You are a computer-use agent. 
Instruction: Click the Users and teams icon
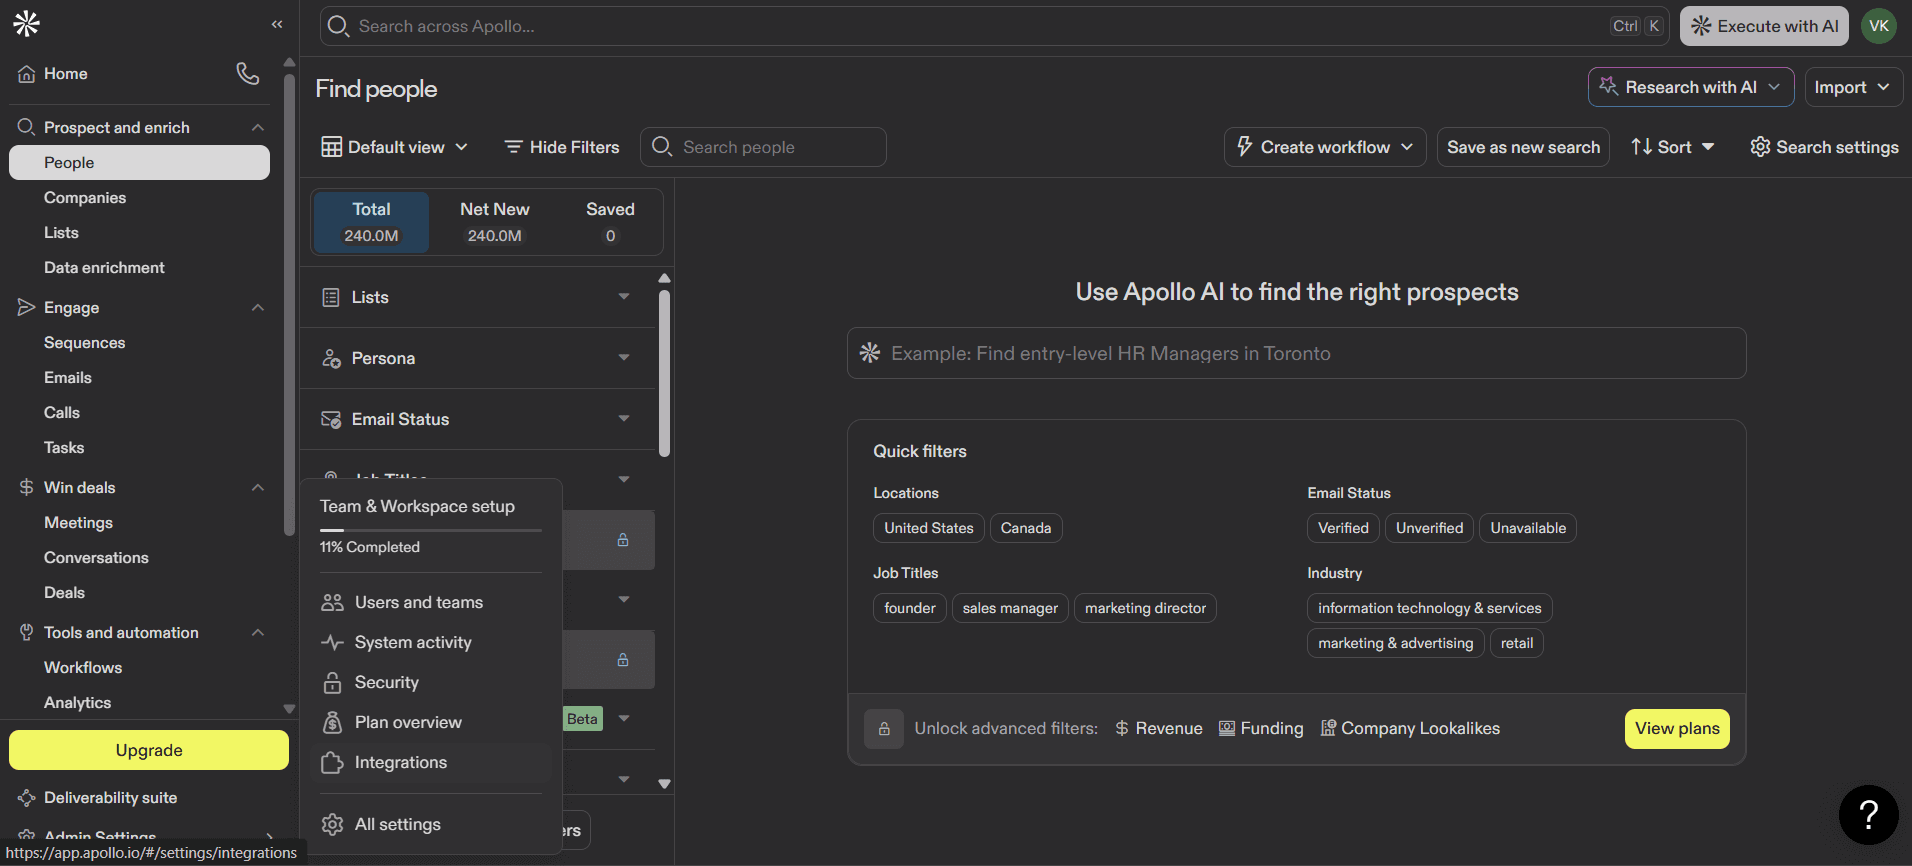332,602
